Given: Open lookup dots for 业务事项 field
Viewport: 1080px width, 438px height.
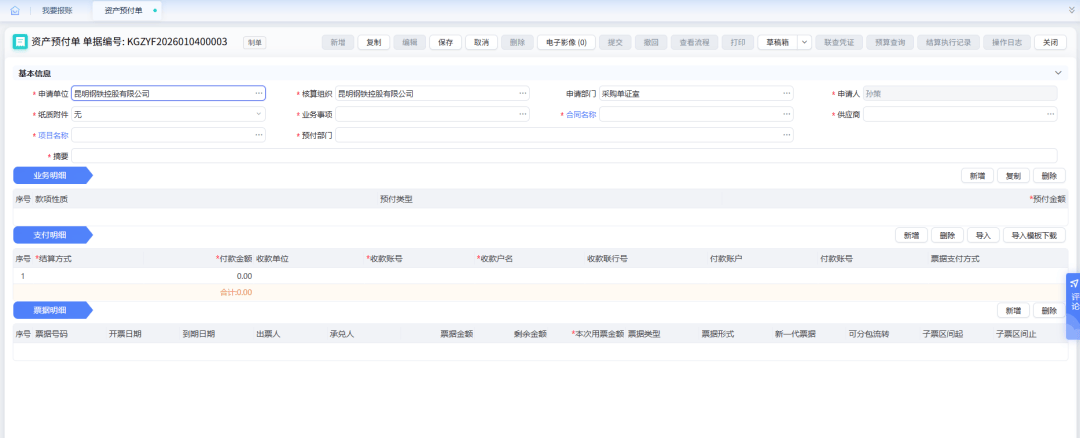Looking at the screenshot, I should pyautogui.click(x=522, y=114).
